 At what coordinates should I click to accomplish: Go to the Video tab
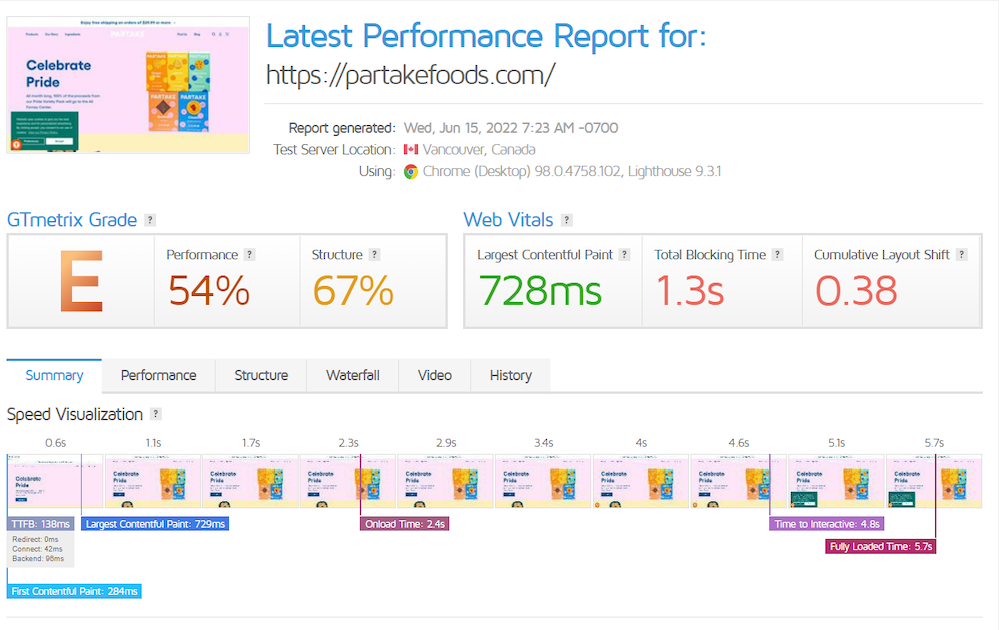tap(435, 375)
